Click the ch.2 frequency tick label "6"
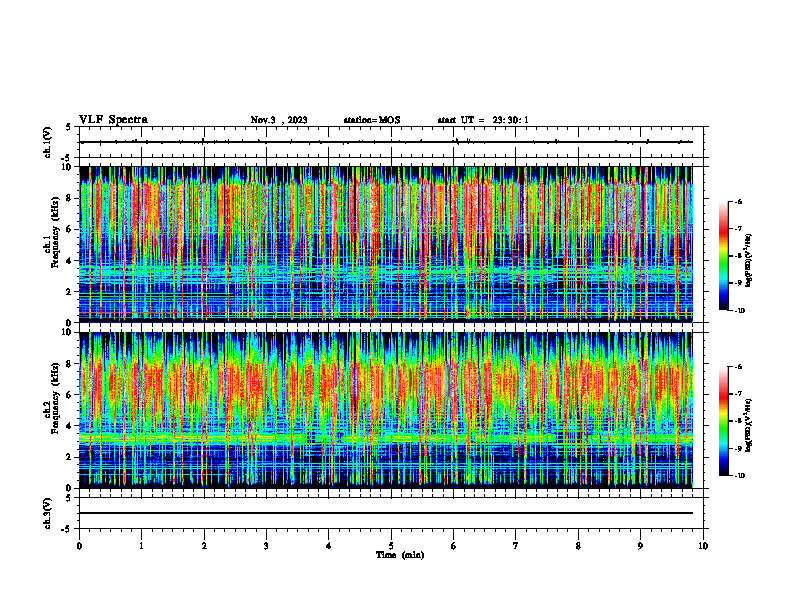This screenshot has height=612, width=792. pyautogui.click(x=70, y=395)
